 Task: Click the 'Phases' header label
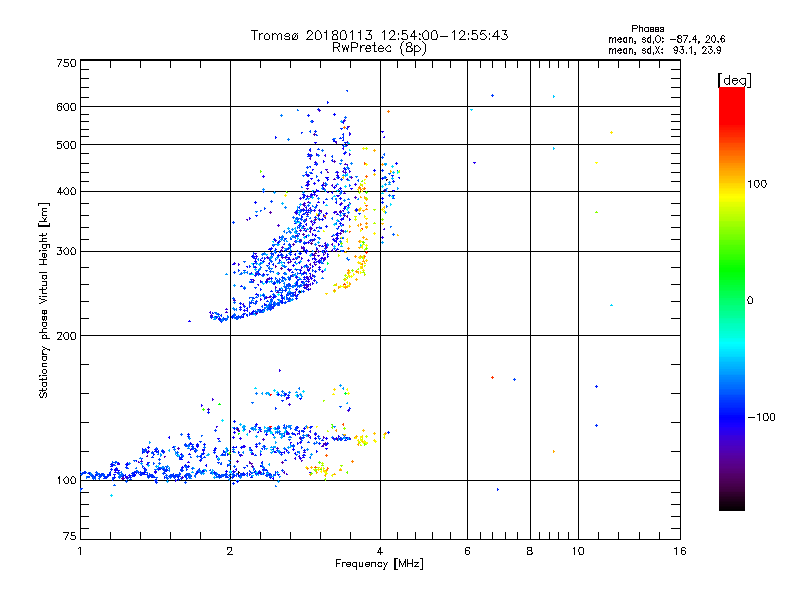tap(647, 29)
